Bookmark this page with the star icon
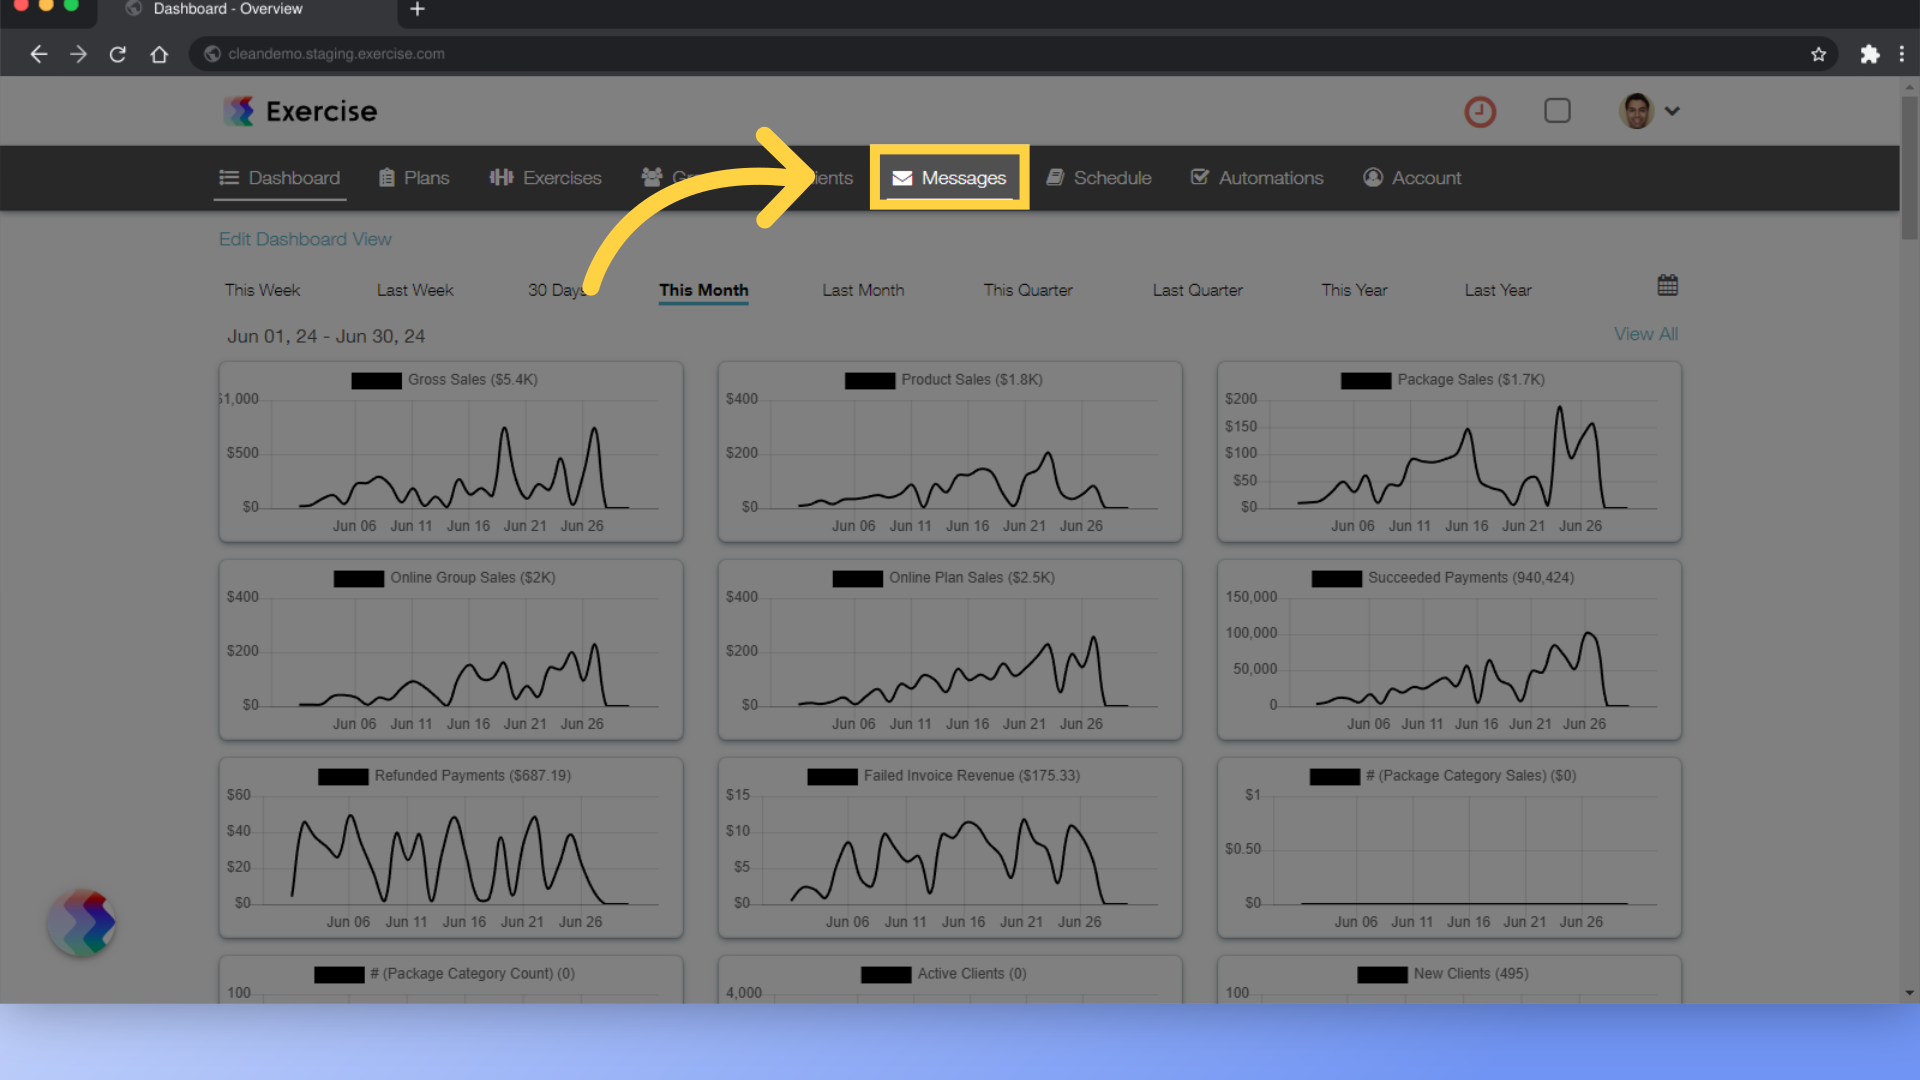The image size is (1920, 1080). coord(1818,54)
